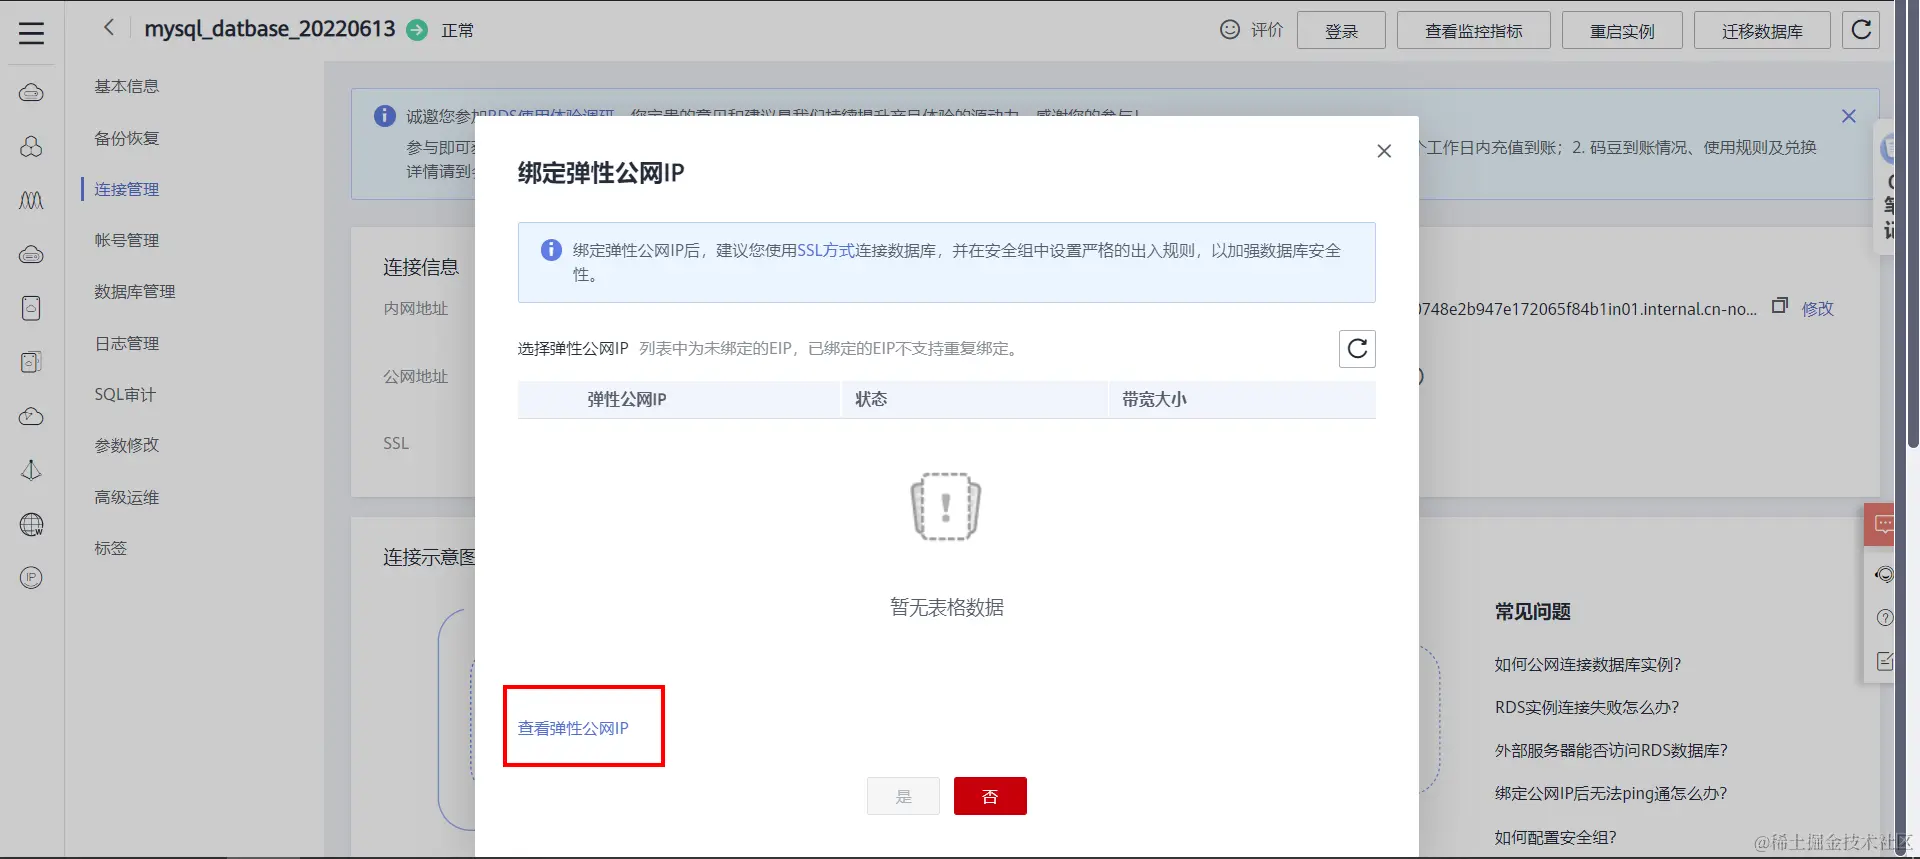This screenshot has height=859, width=1920.
Task: Close the 绑定弹性公网IP dialog
Action: (1384, 151)
